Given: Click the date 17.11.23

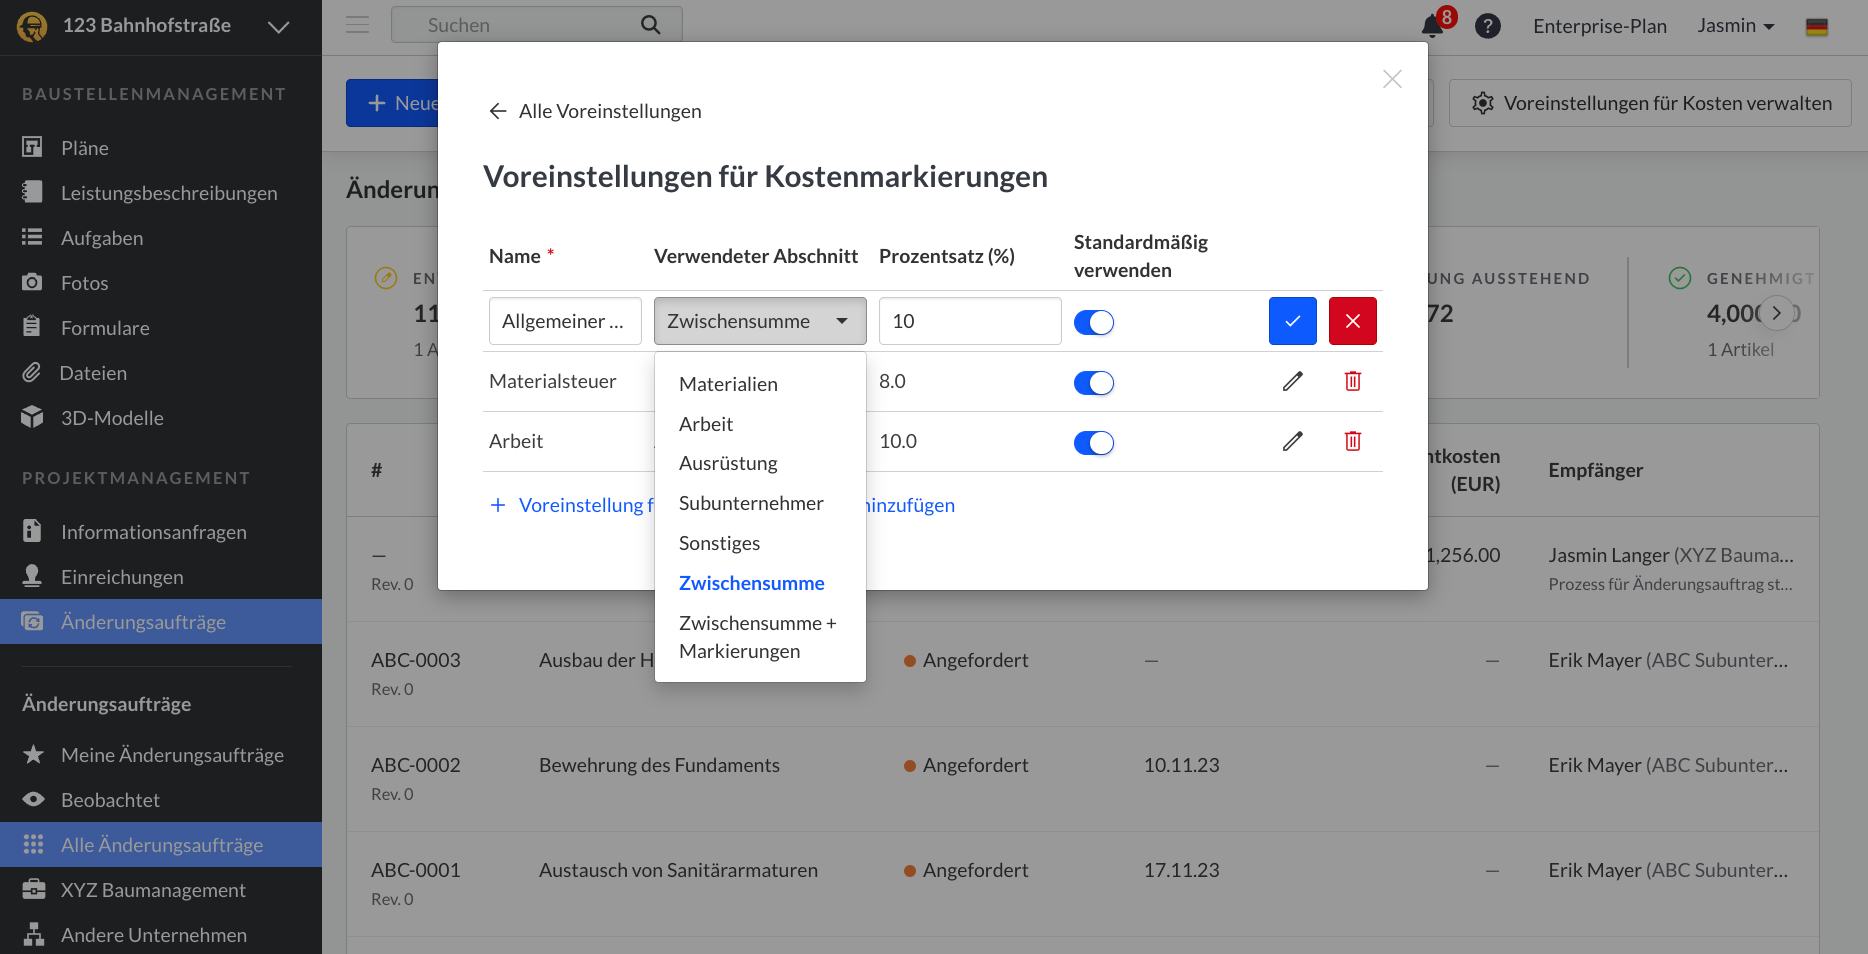Looking at the screenshot, I should [1182, 870].
